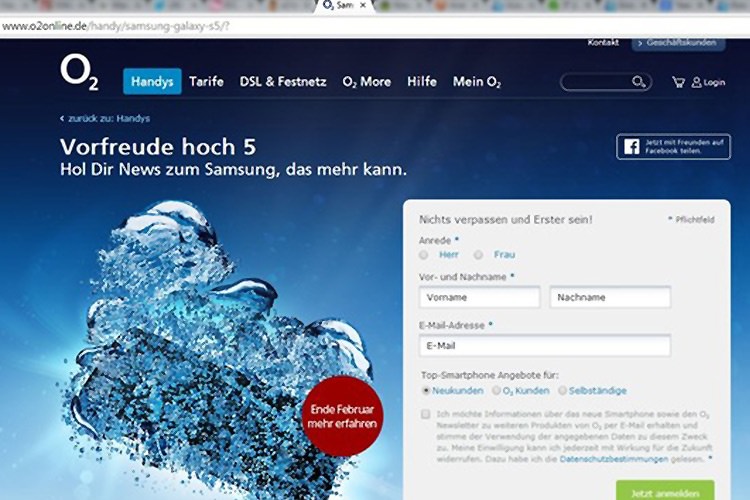The width and height of the screenshot is (750, 500).
Task: Focus the Nachname input field
Action: point(610,297)
